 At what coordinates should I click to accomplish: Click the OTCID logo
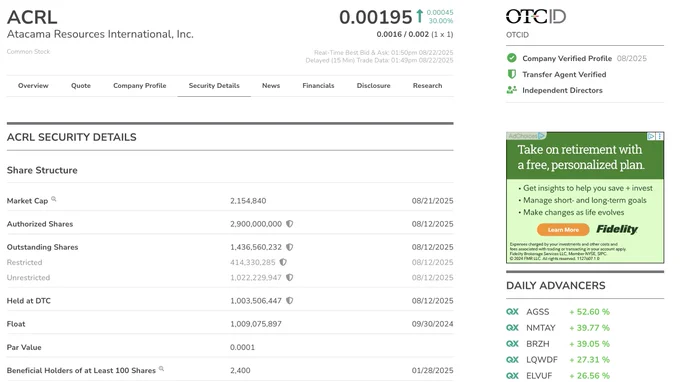pyautogui.click(x=536, y=17)
